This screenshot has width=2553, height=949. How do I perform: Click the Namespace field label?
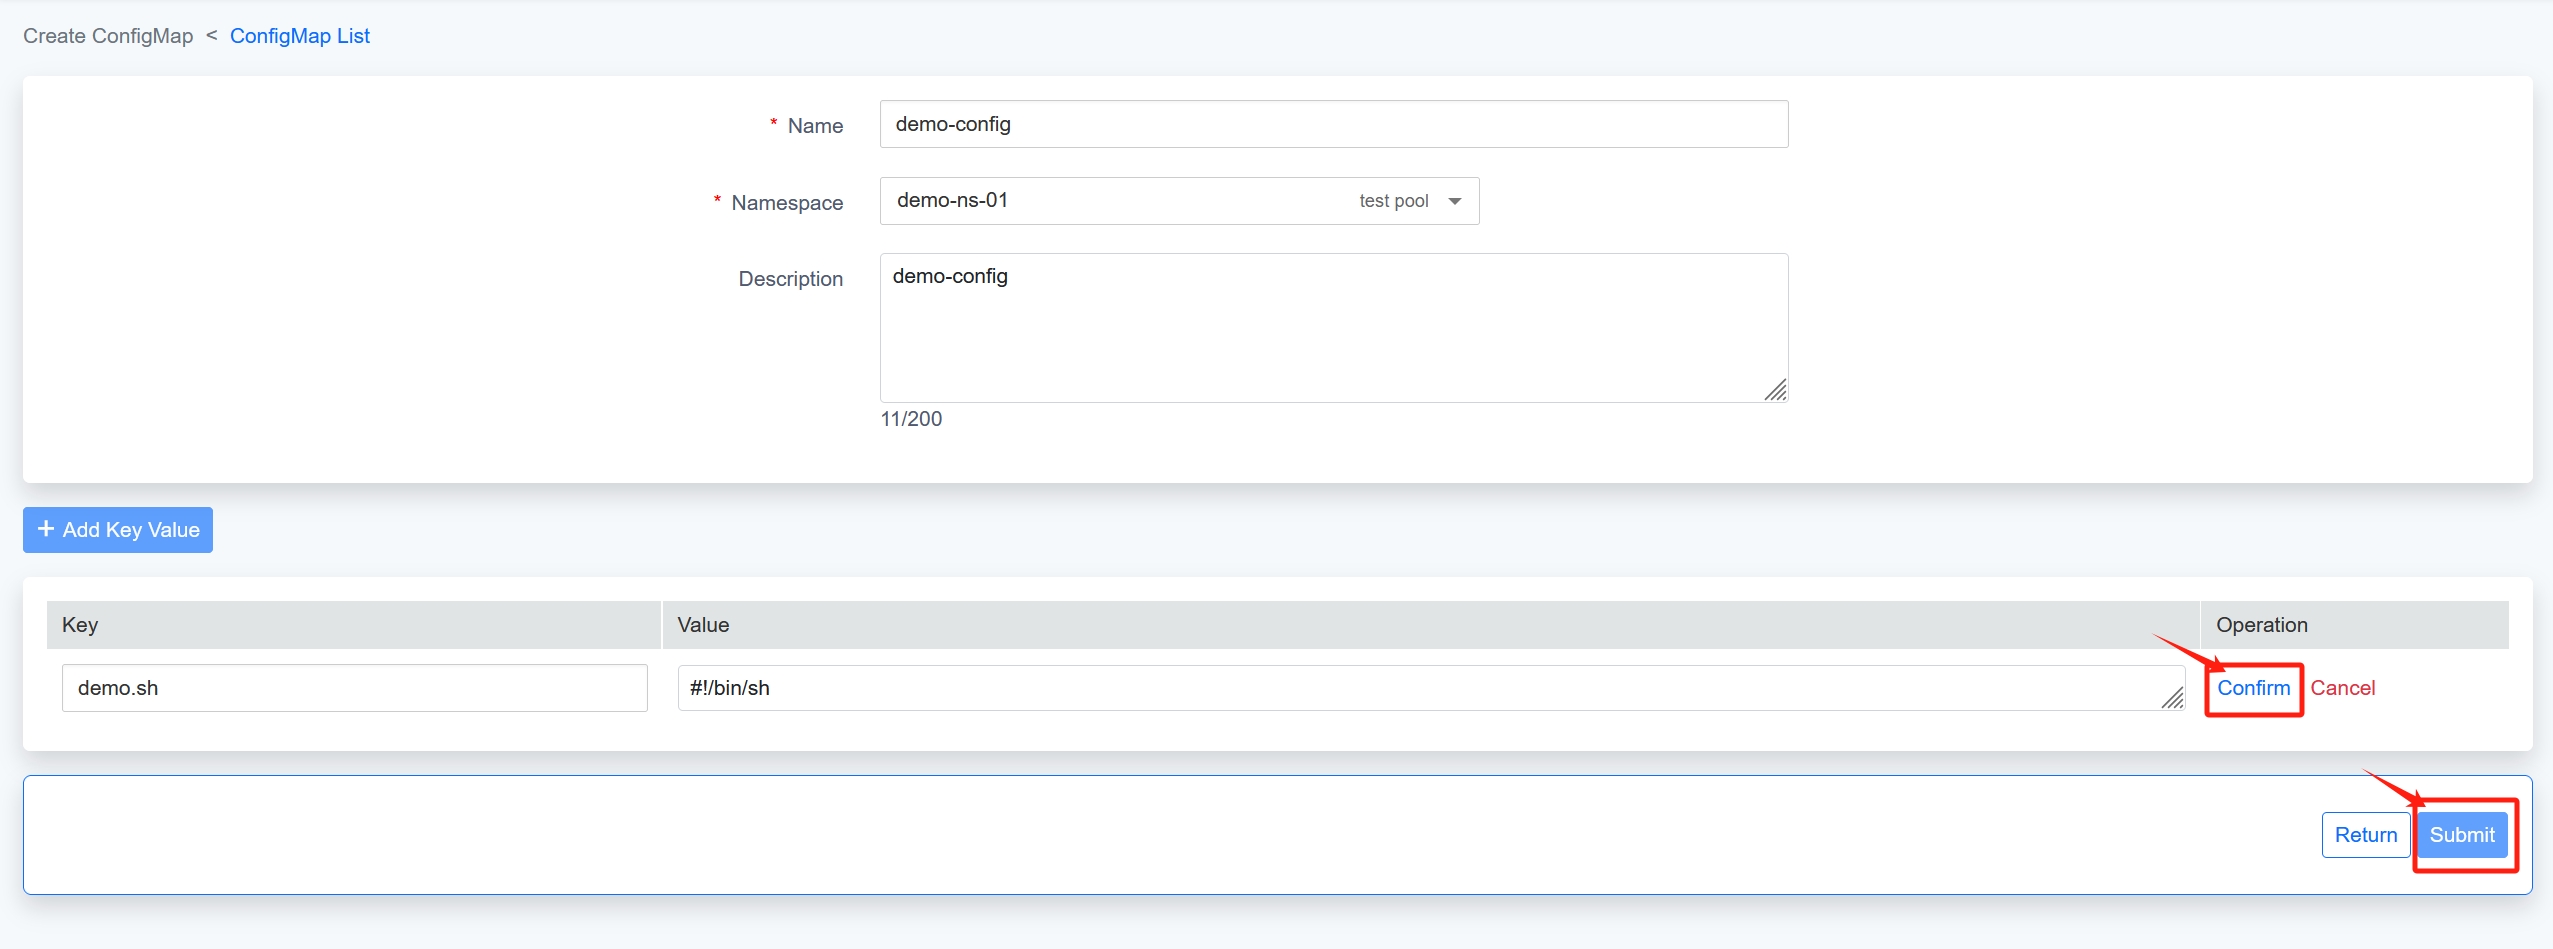(x=787, y=203)
